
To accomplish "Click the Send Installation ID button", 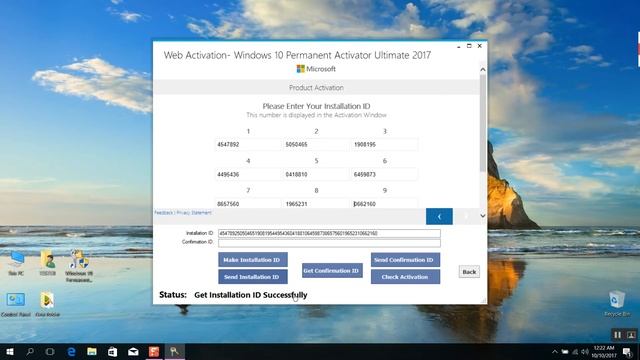I will (x=253, y=277).
